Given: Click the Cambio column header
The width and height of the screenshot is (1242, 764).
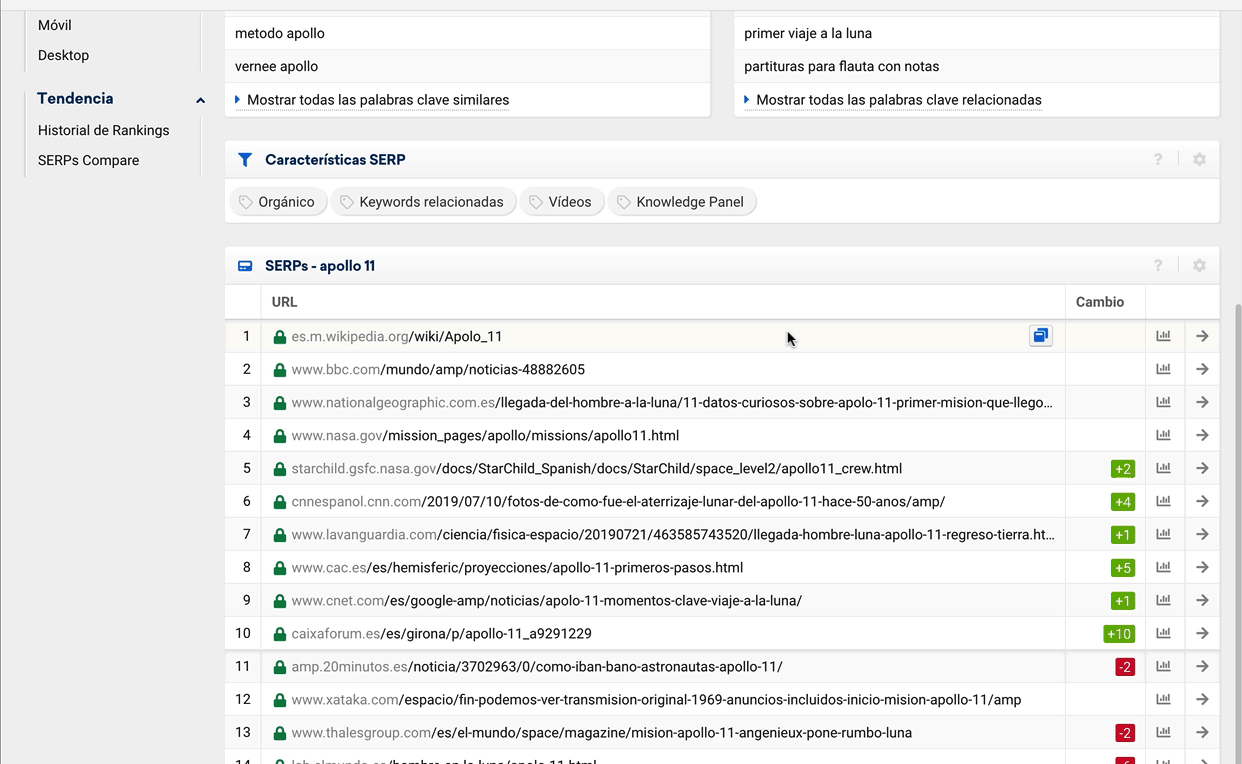Looking at the screenshot, I should pyautogui.click(x=1099, y=302).
